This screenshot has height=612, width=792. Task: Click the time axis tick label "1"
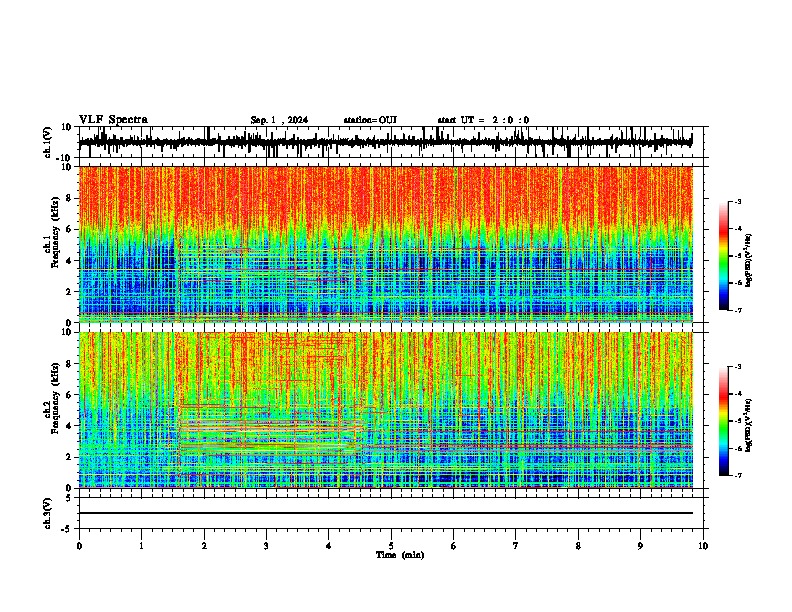(141, 546)
